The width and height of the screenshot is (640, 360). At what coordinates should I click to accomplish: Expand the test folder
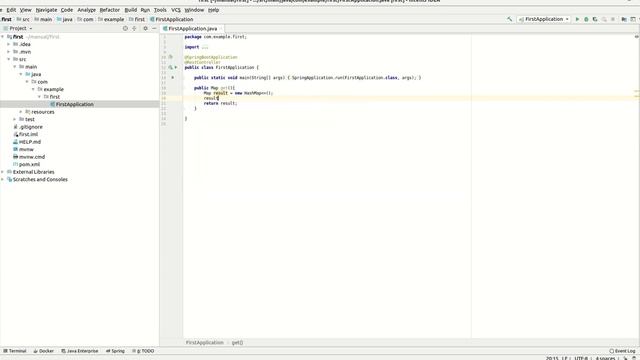[15, 119]
